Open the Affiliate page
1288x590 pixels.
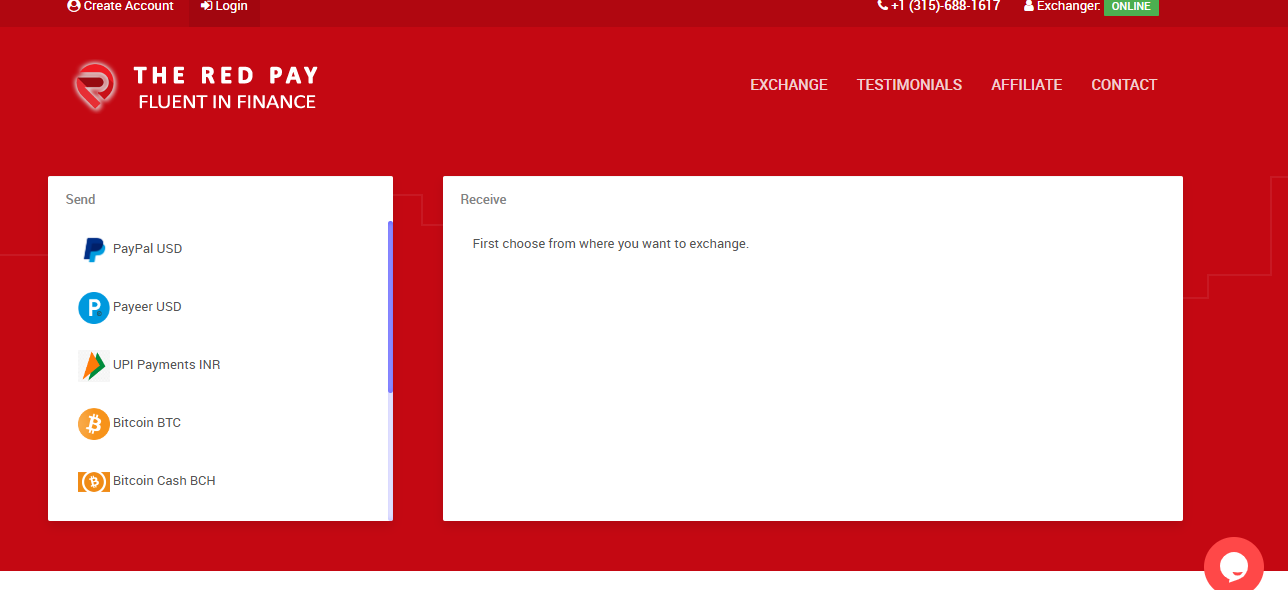click(1026, 85)
